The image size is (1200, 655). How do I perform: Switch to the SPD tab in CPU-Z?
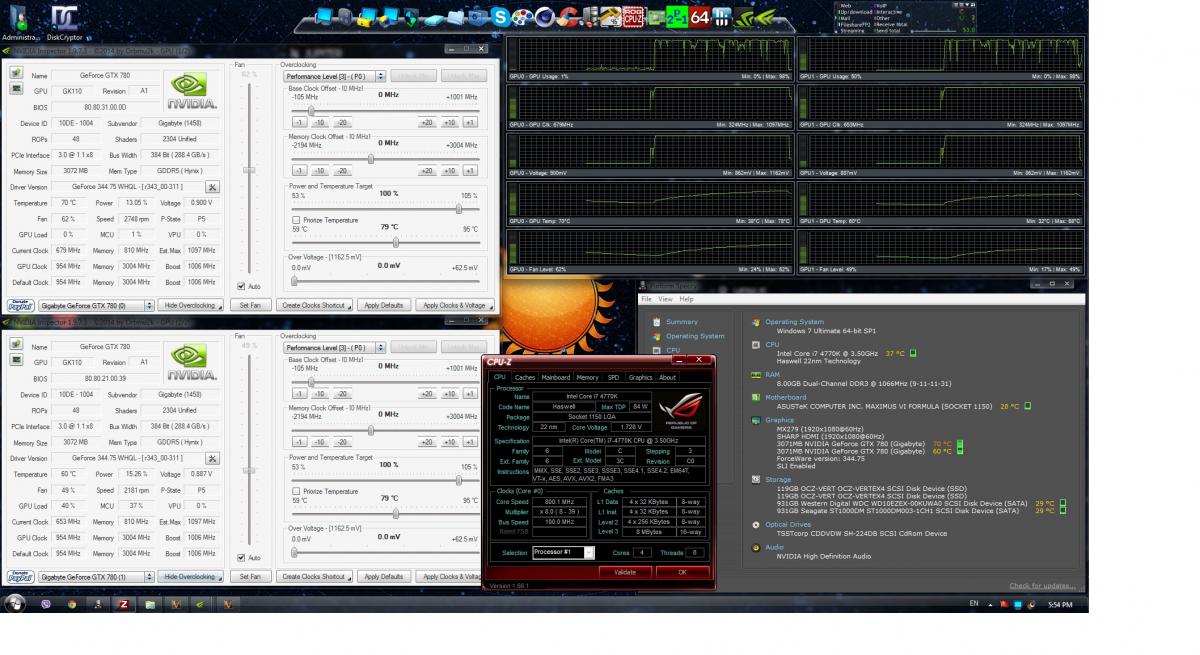[x=613, y=377]
